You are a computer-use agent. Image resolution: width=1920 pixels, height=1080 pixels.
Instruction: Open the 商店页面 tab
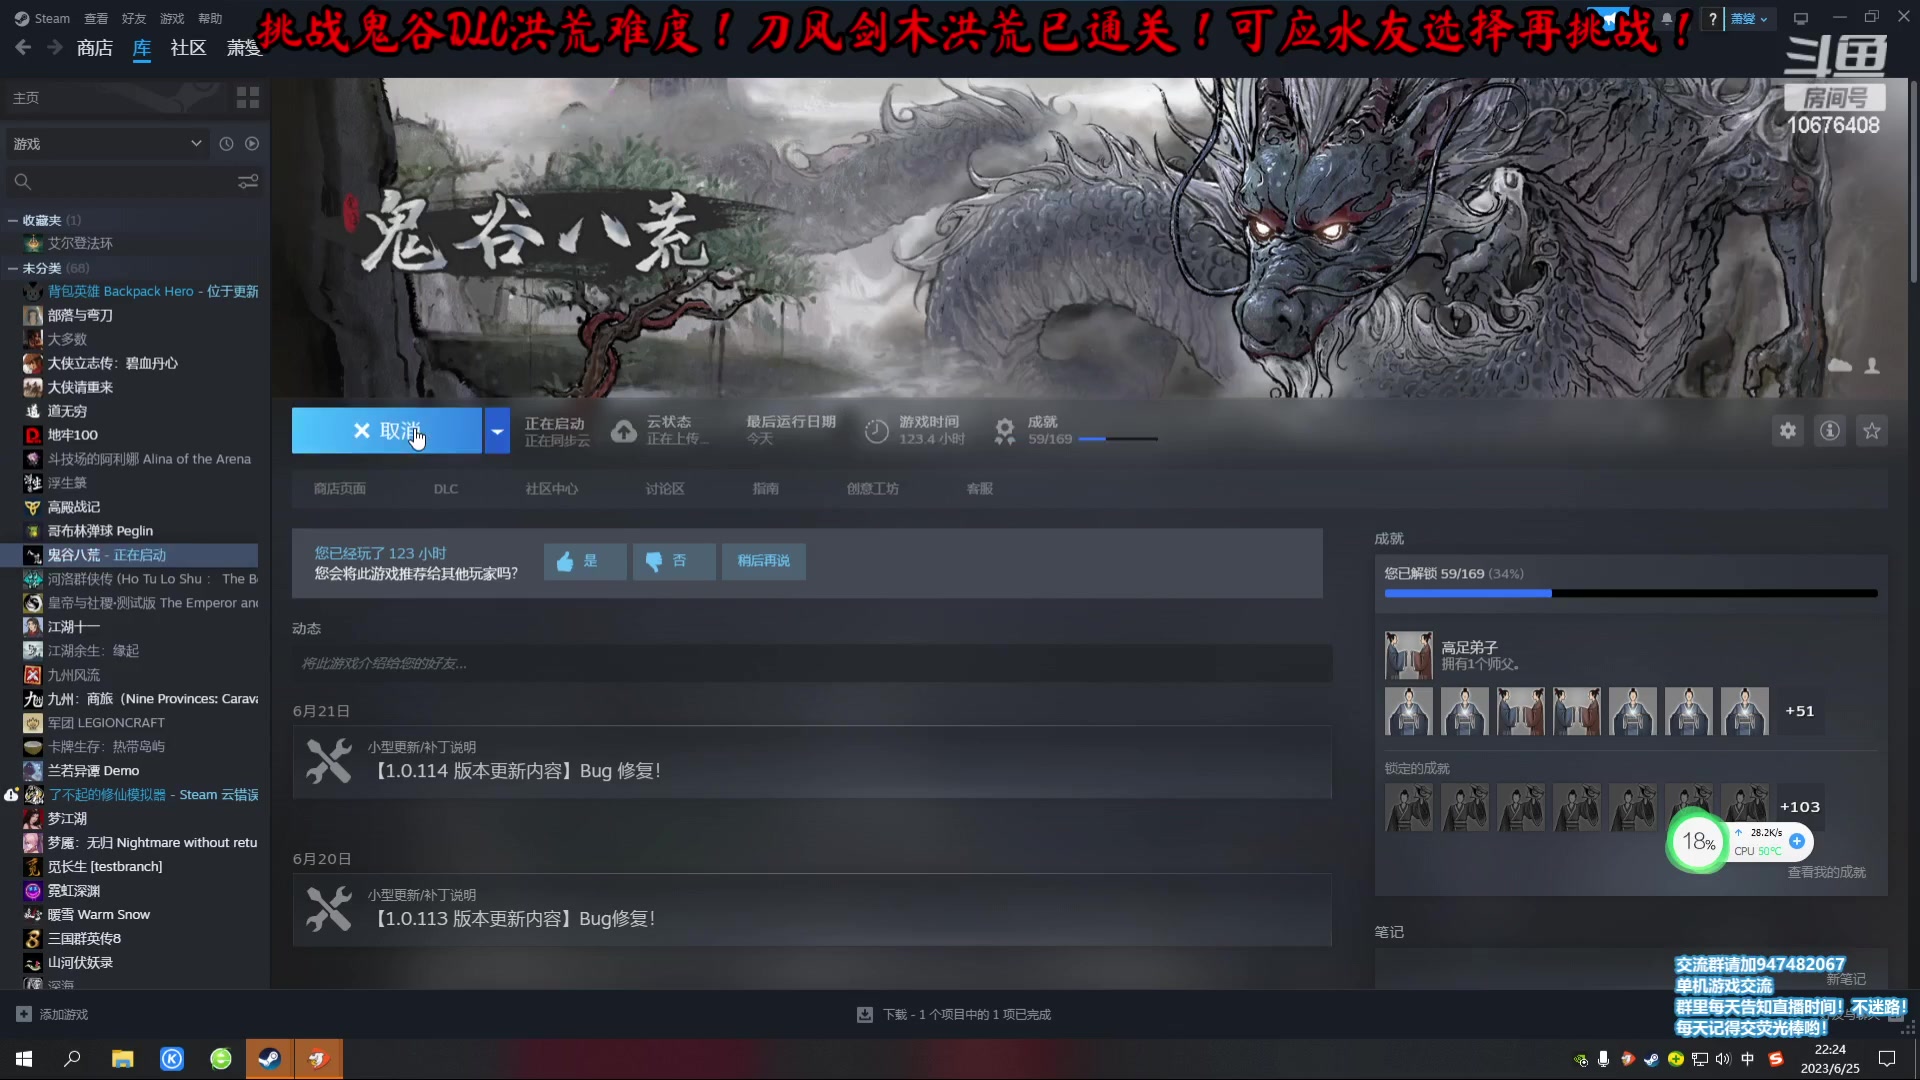[340, 489]
